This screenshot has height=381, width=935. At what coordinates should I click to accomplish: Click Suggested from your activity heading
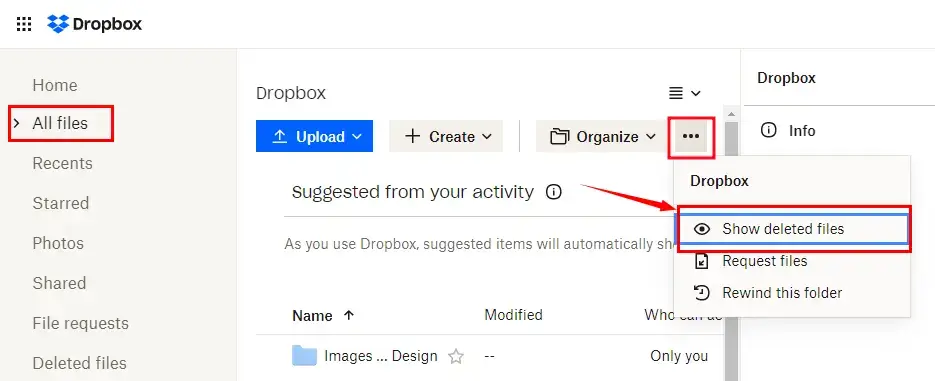[413, 192]
